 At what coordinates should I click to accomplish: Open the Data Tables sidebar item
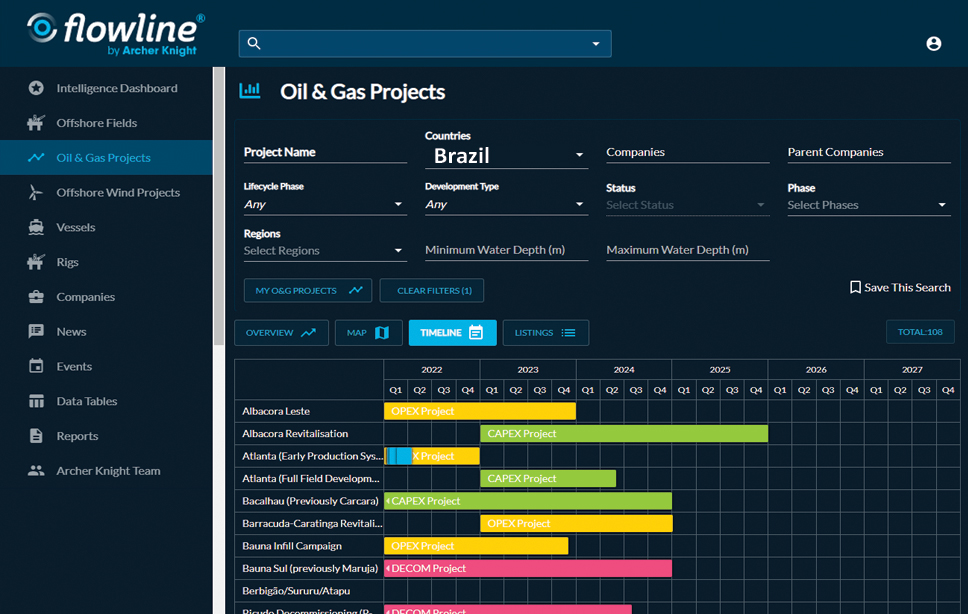106,401
